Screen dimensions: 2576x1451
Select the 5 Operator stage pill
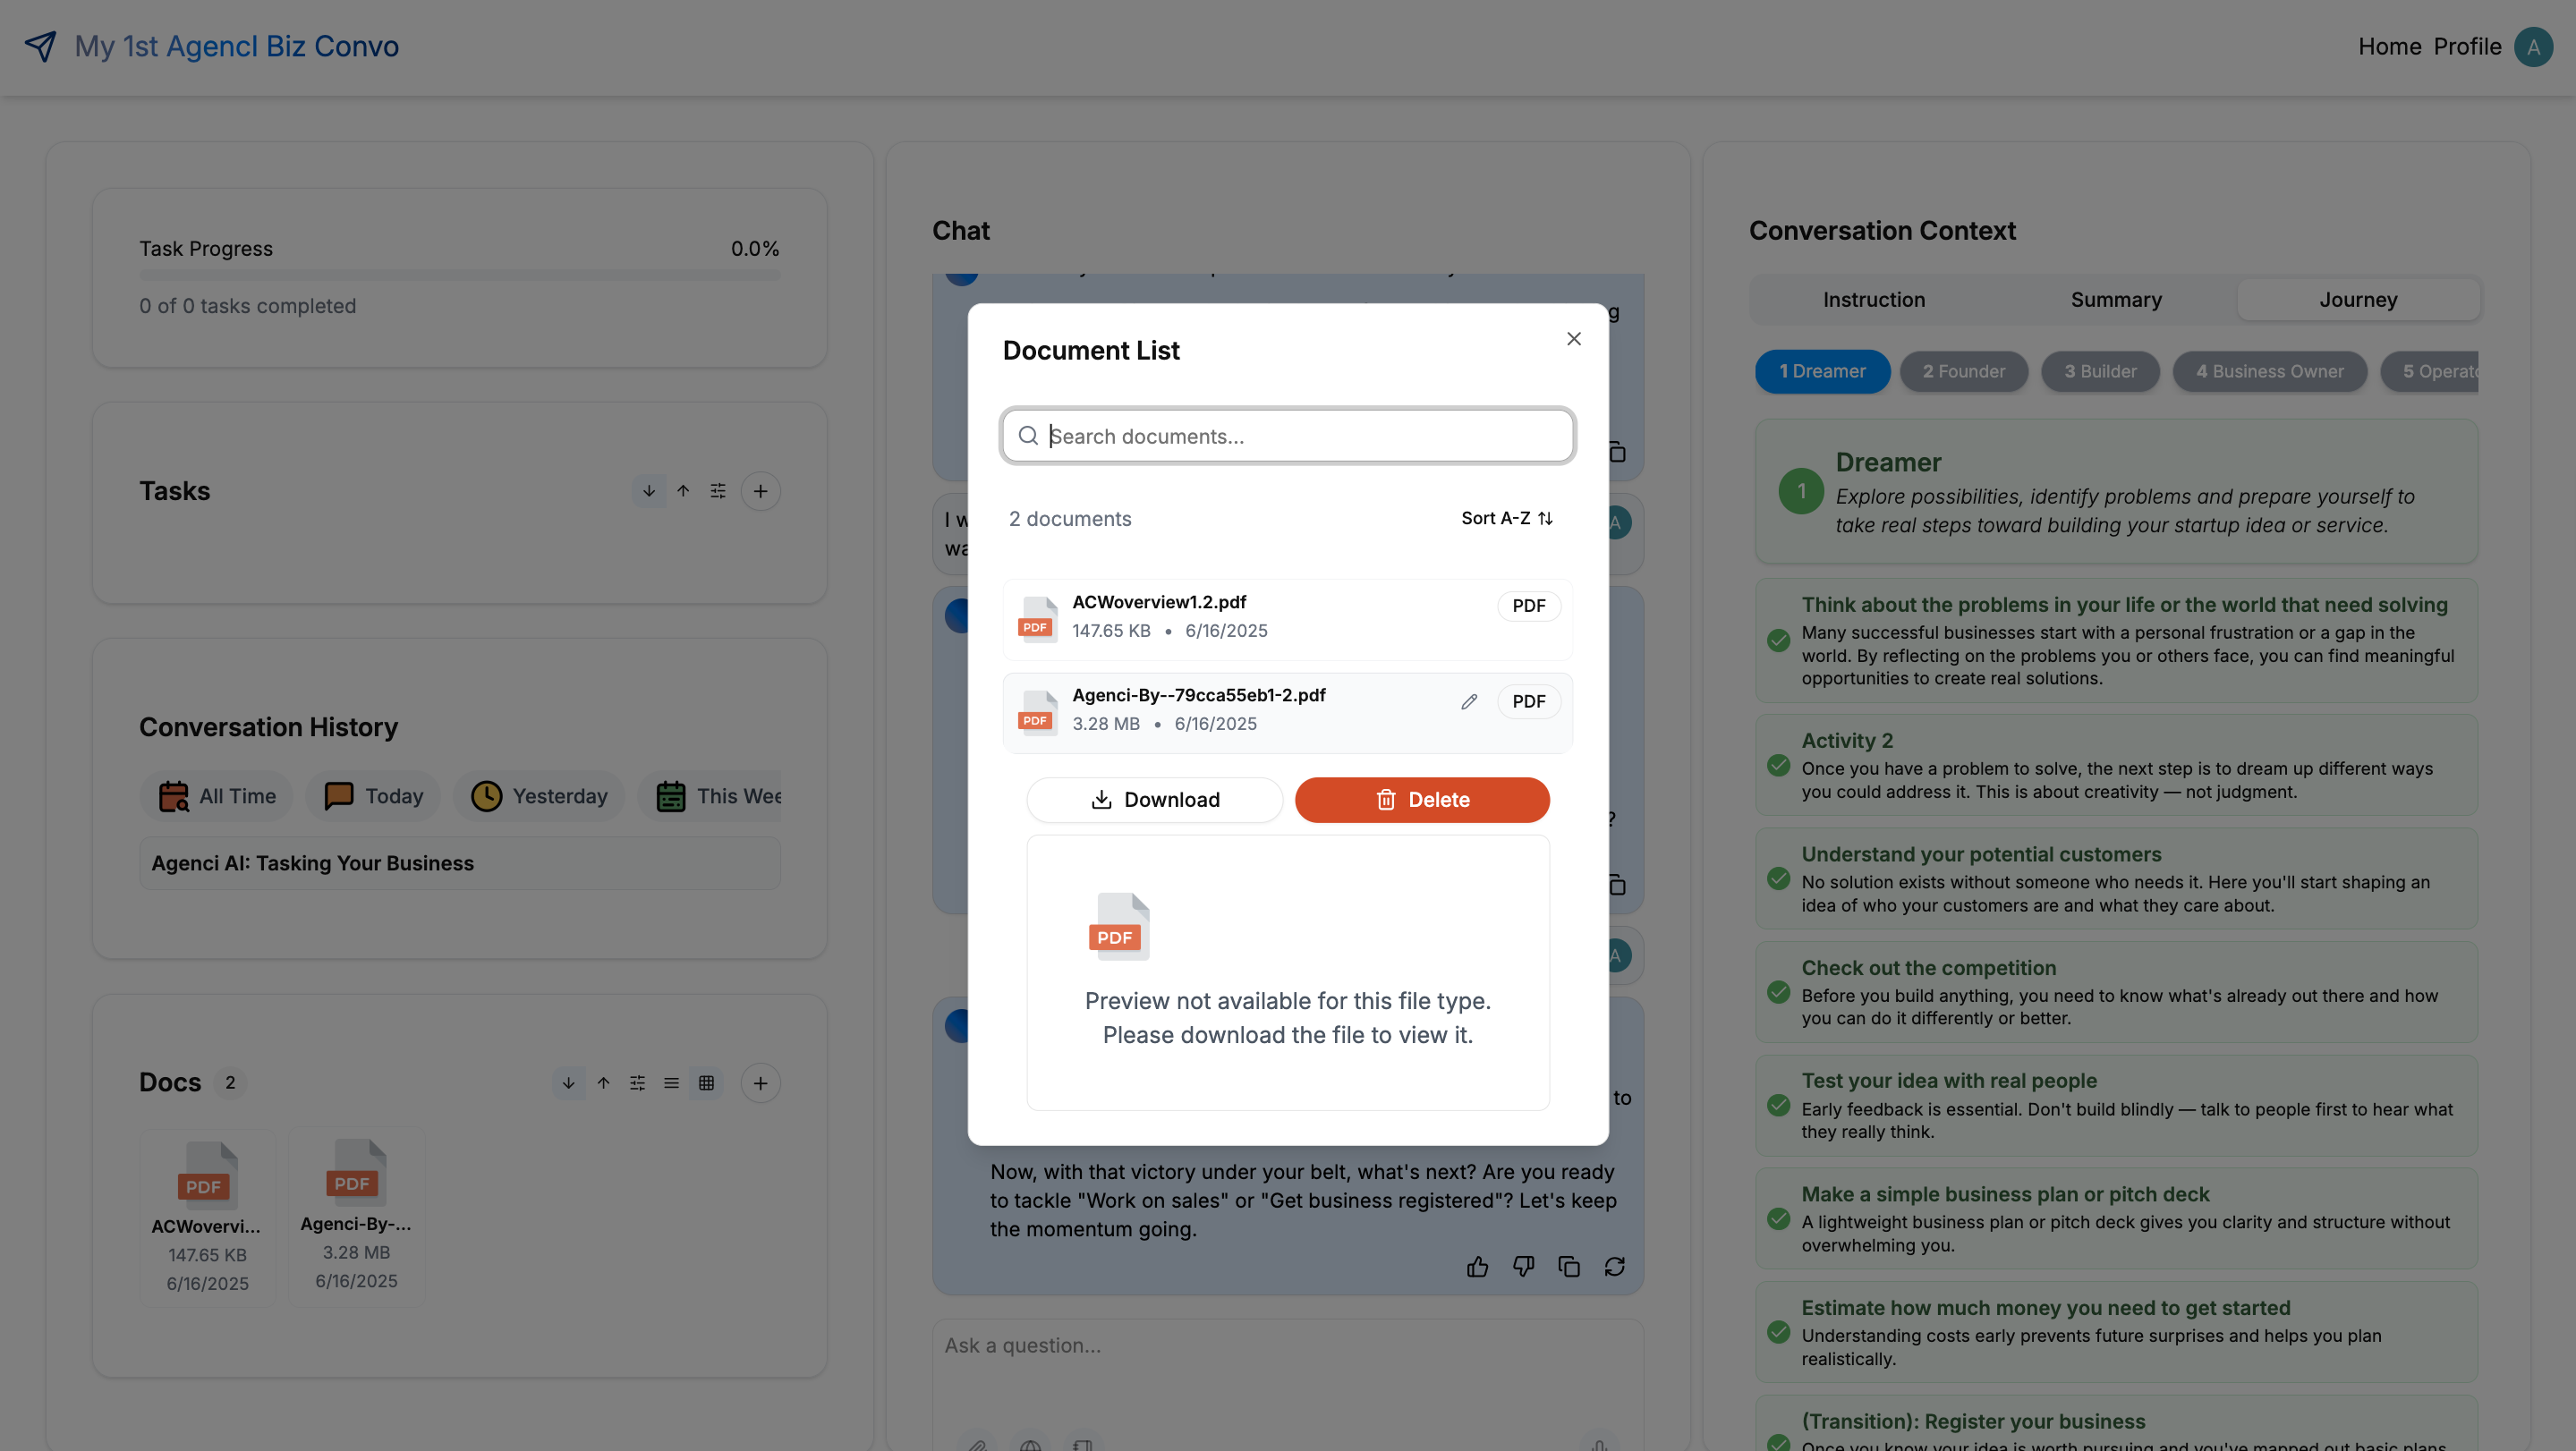[x=2430, y=372]
